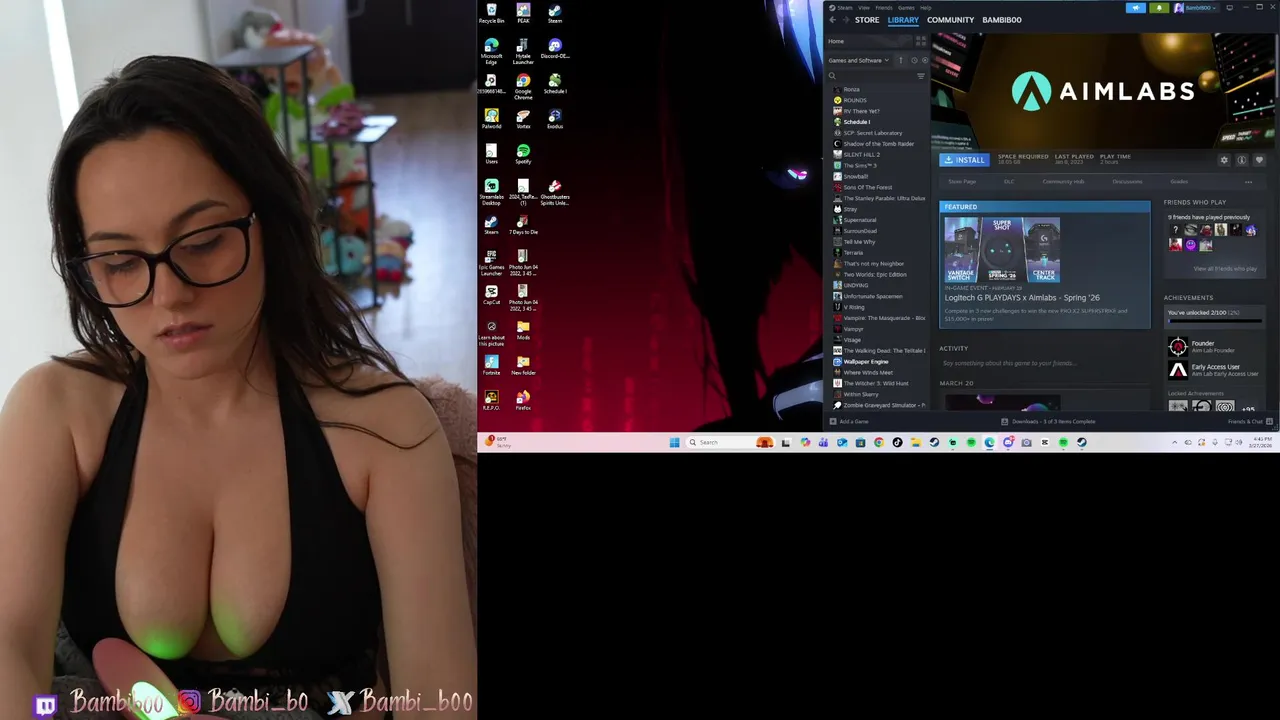Switch library to grid view icon

(x=921, y=41)
